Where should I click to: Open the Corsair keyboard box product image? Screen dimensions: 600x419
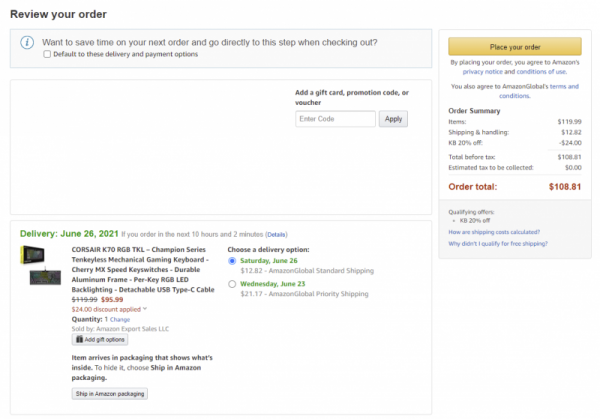click(x=32, y=255)
